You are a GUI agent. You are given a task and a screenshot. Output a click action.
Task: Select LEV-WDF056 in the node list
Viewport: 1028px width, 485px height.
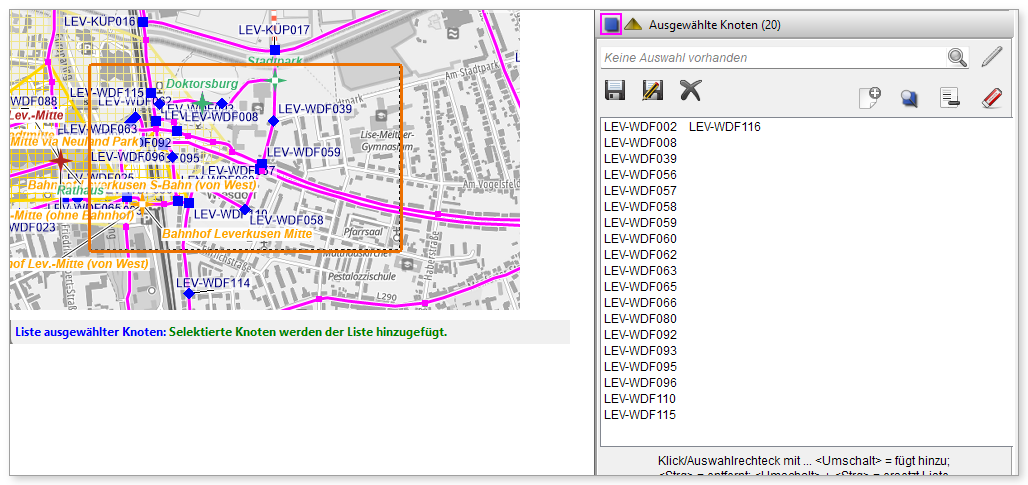click(640, 175)
